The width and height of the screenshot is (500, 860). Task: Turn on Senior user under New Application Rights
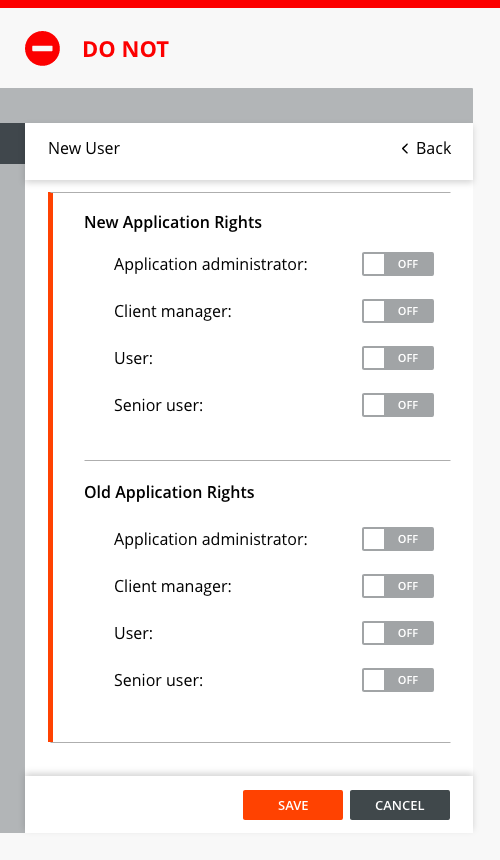coord(397,405)
